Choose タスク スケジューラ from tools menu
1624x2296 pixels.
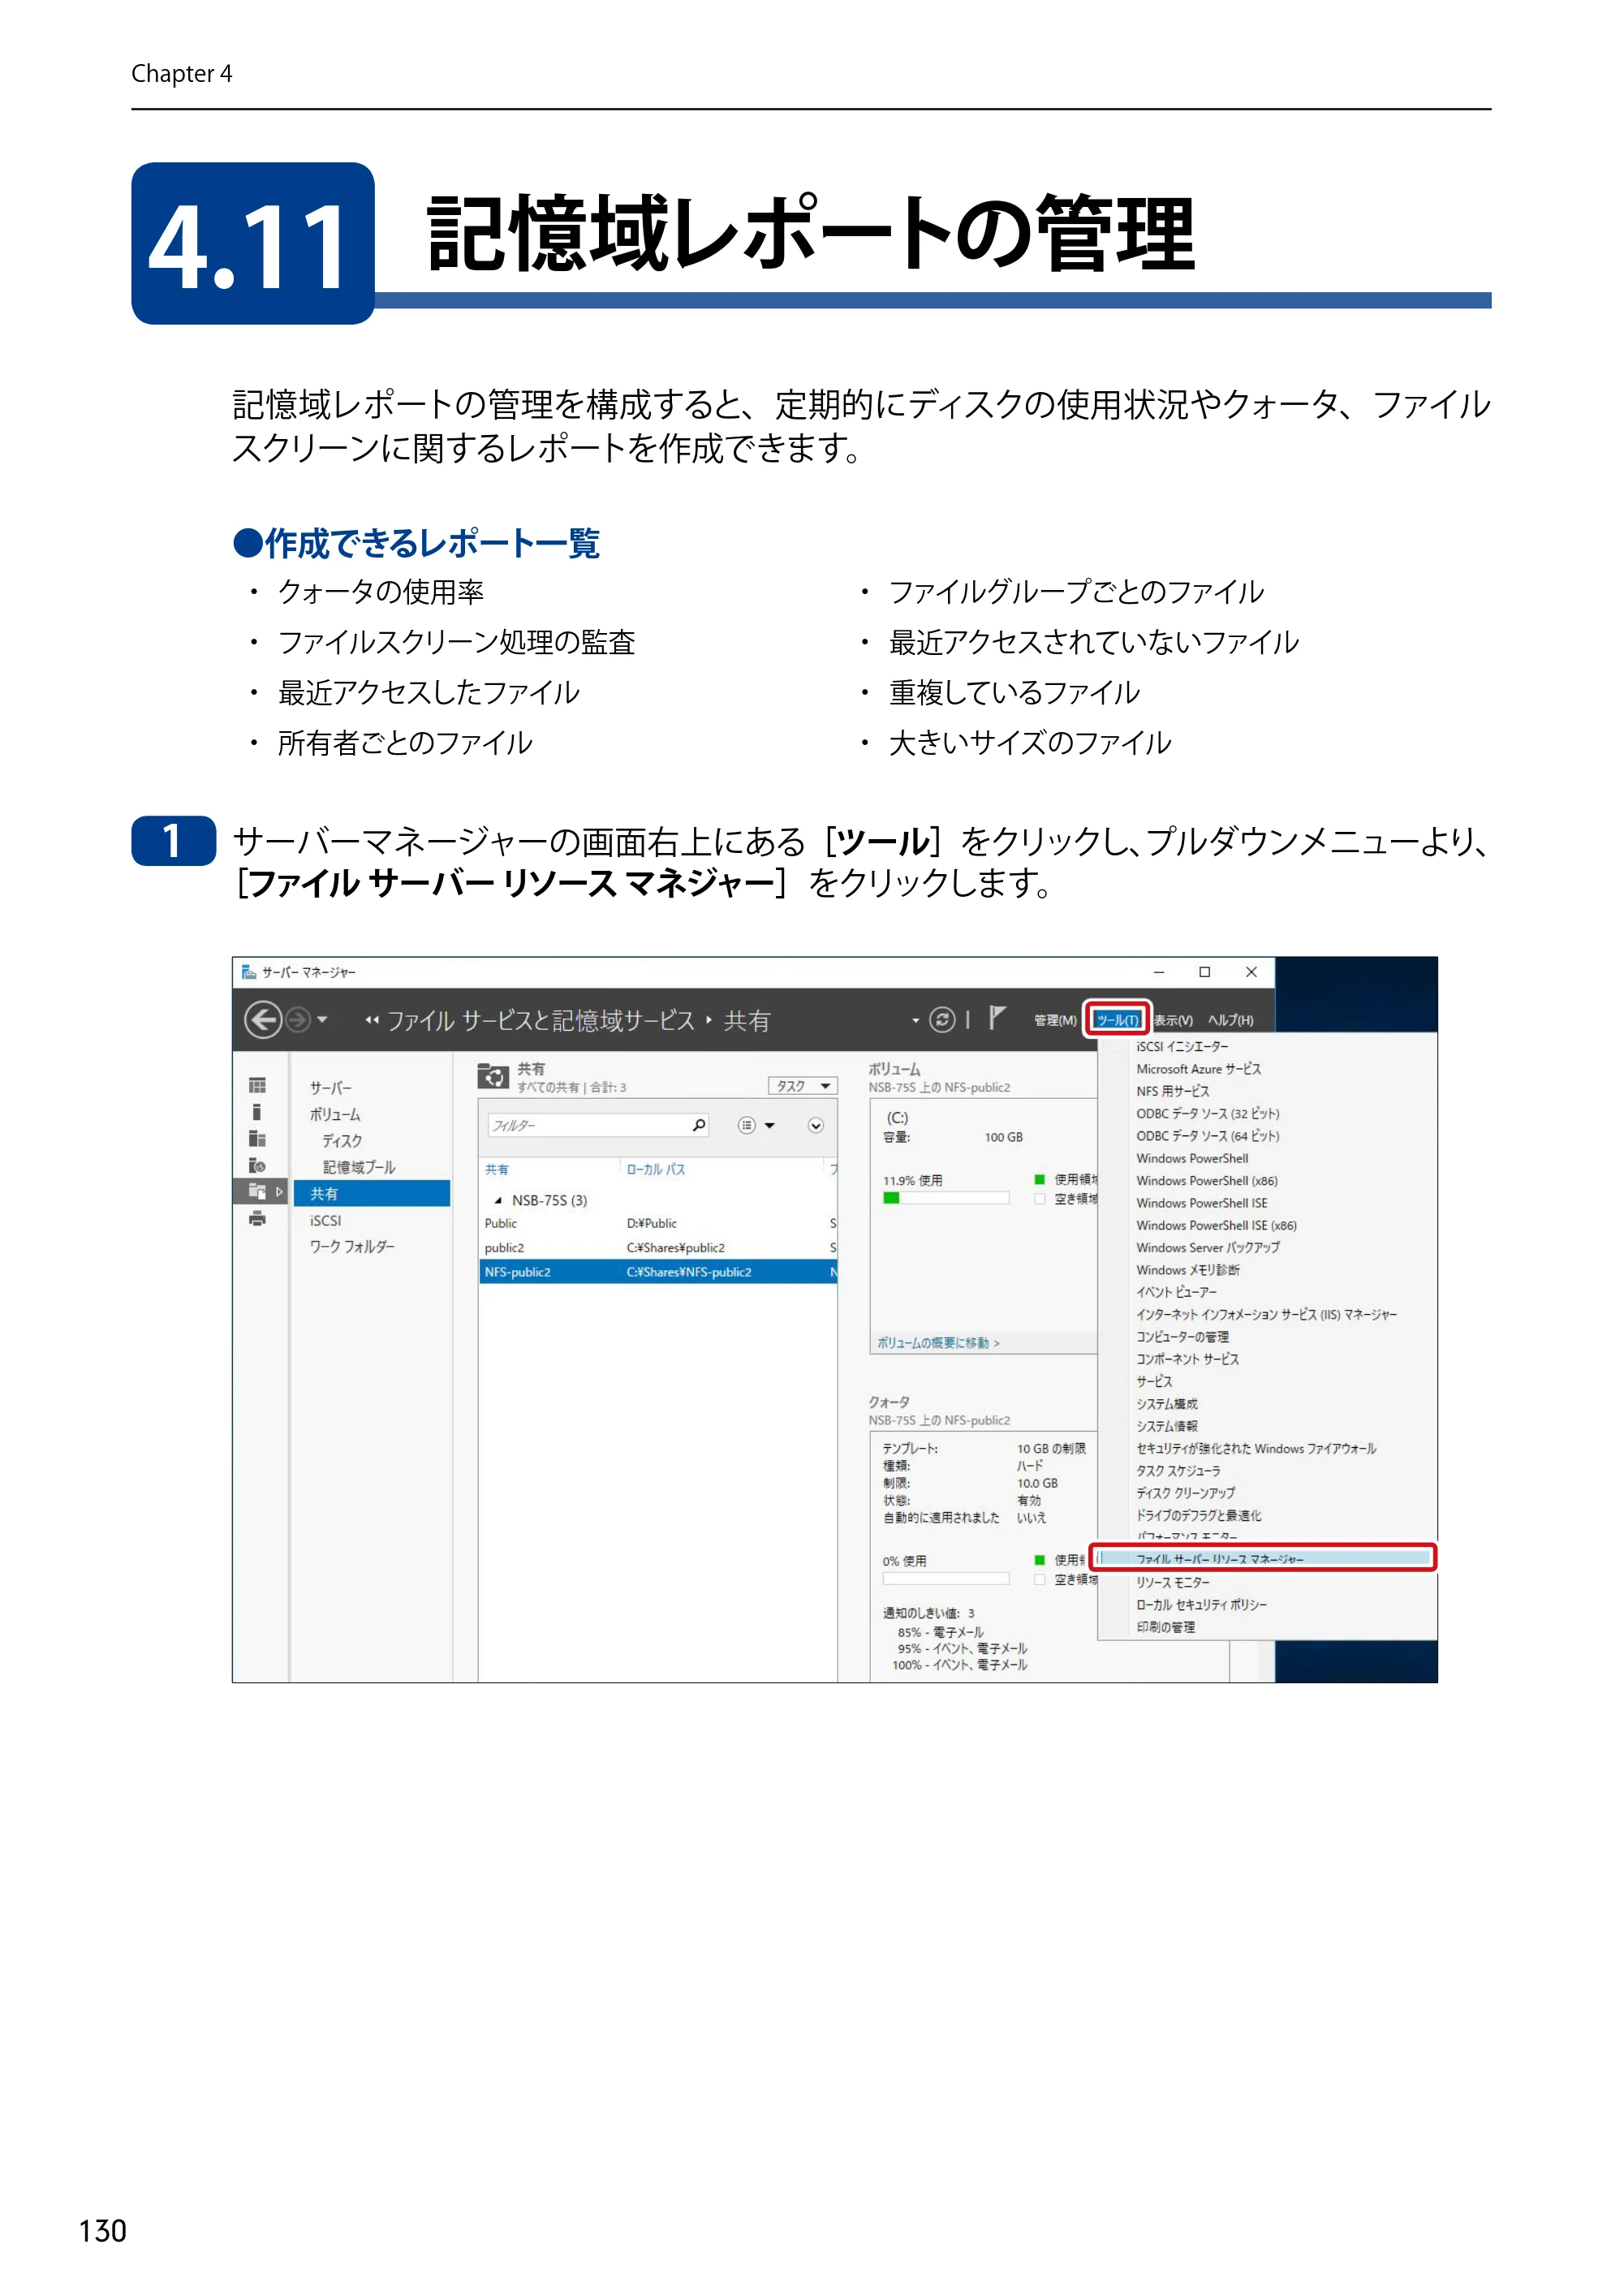pos(1178,1470)
